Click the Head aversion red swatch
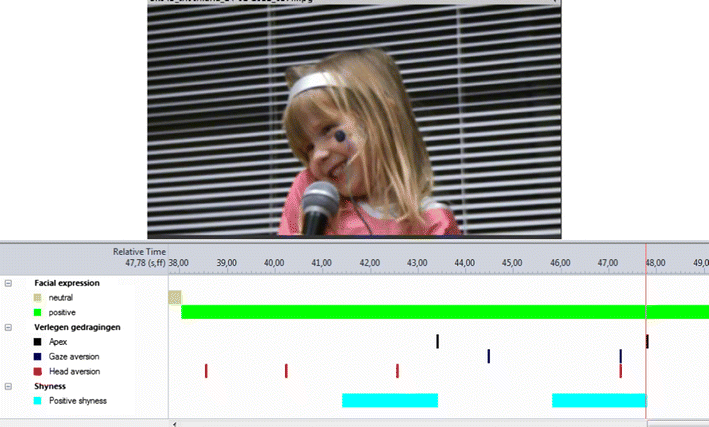Viewport: 709px width, 427px height. (38, 371)
